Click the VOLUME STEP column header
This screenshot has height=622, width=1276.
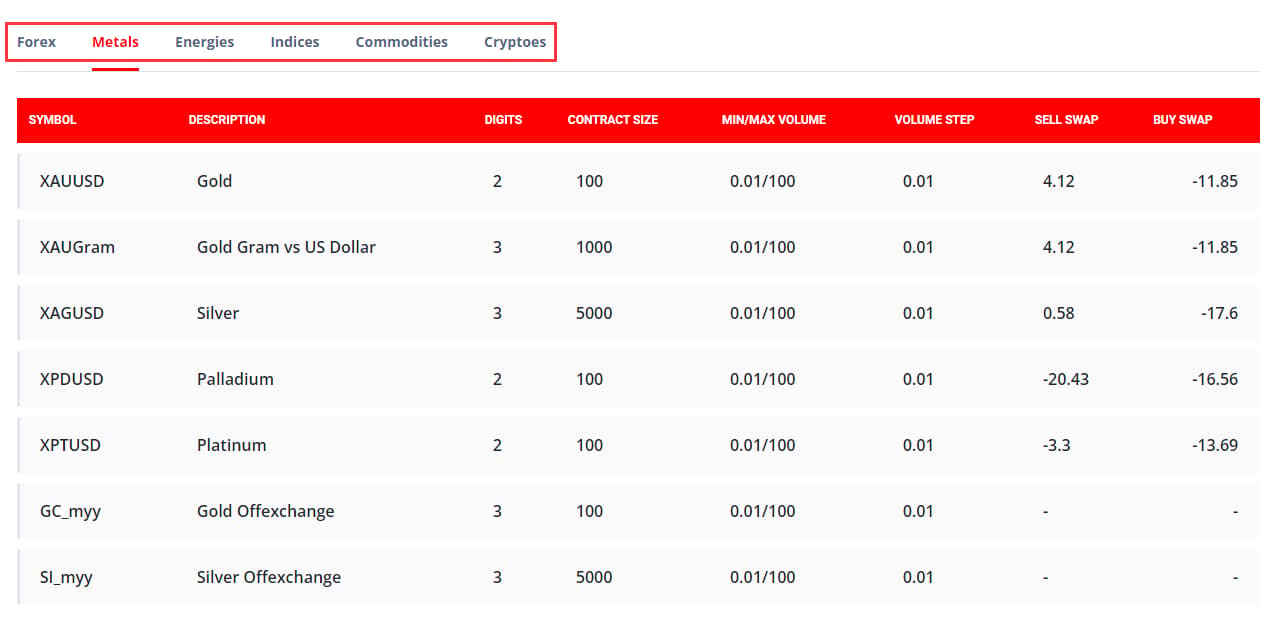point(935,120)
